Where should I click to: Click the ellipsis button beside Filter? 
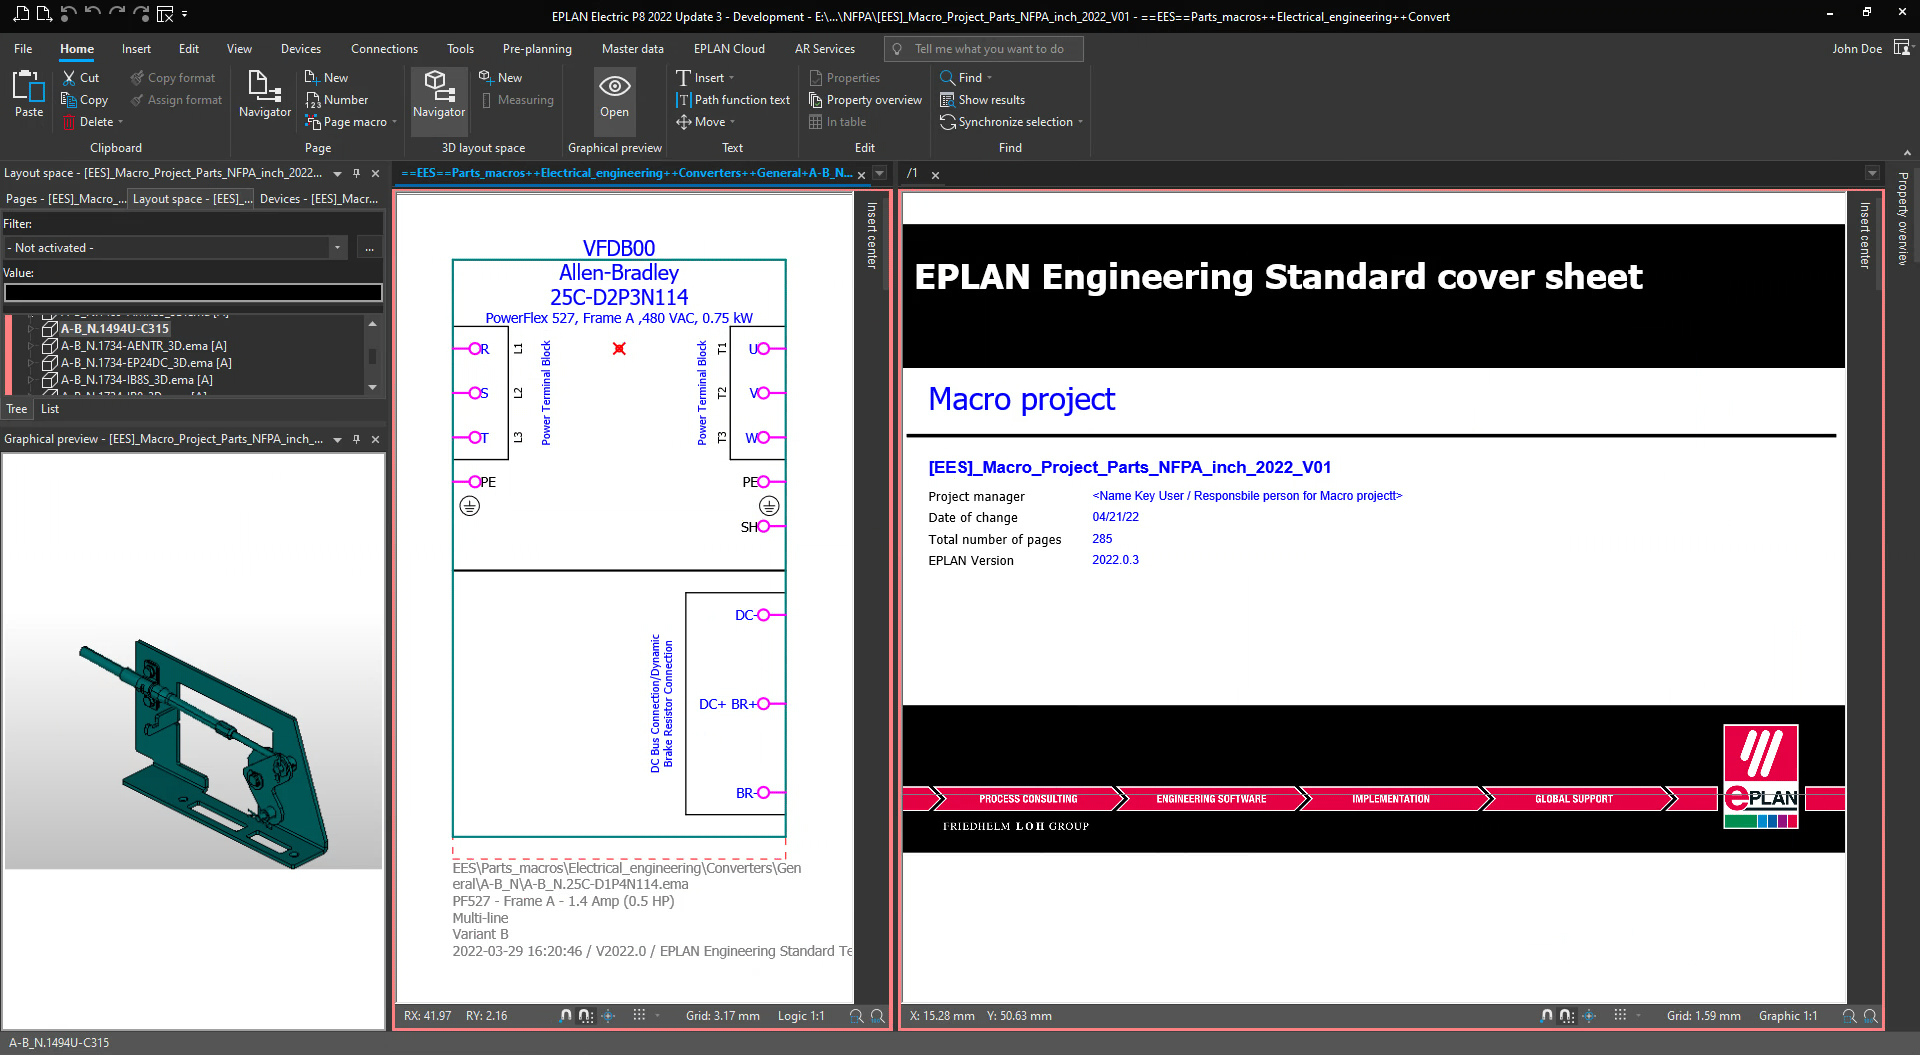point(369,248)
